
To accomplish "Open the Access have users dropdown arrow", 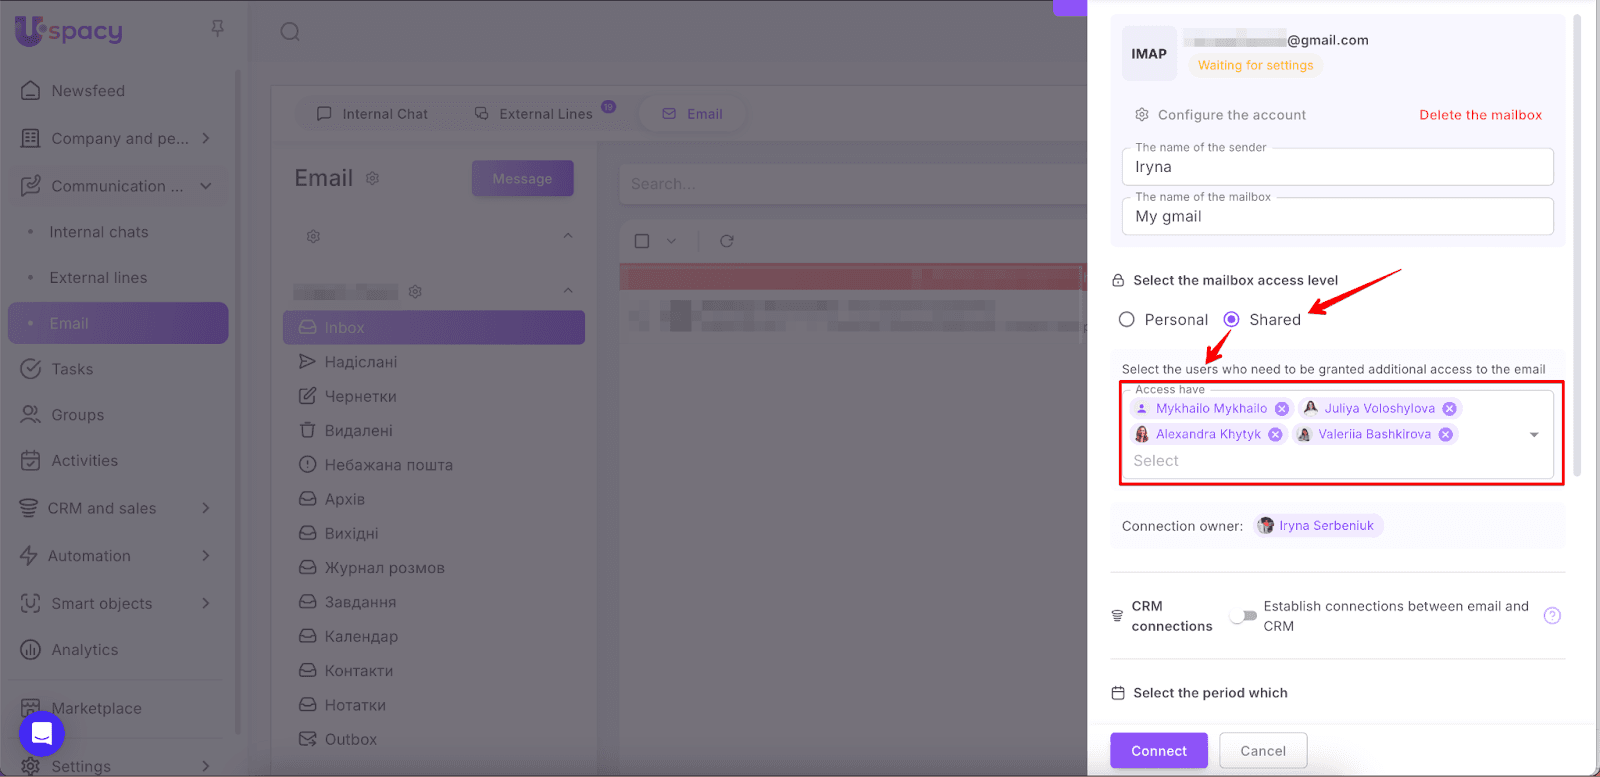I will [x=1534, y=435].
